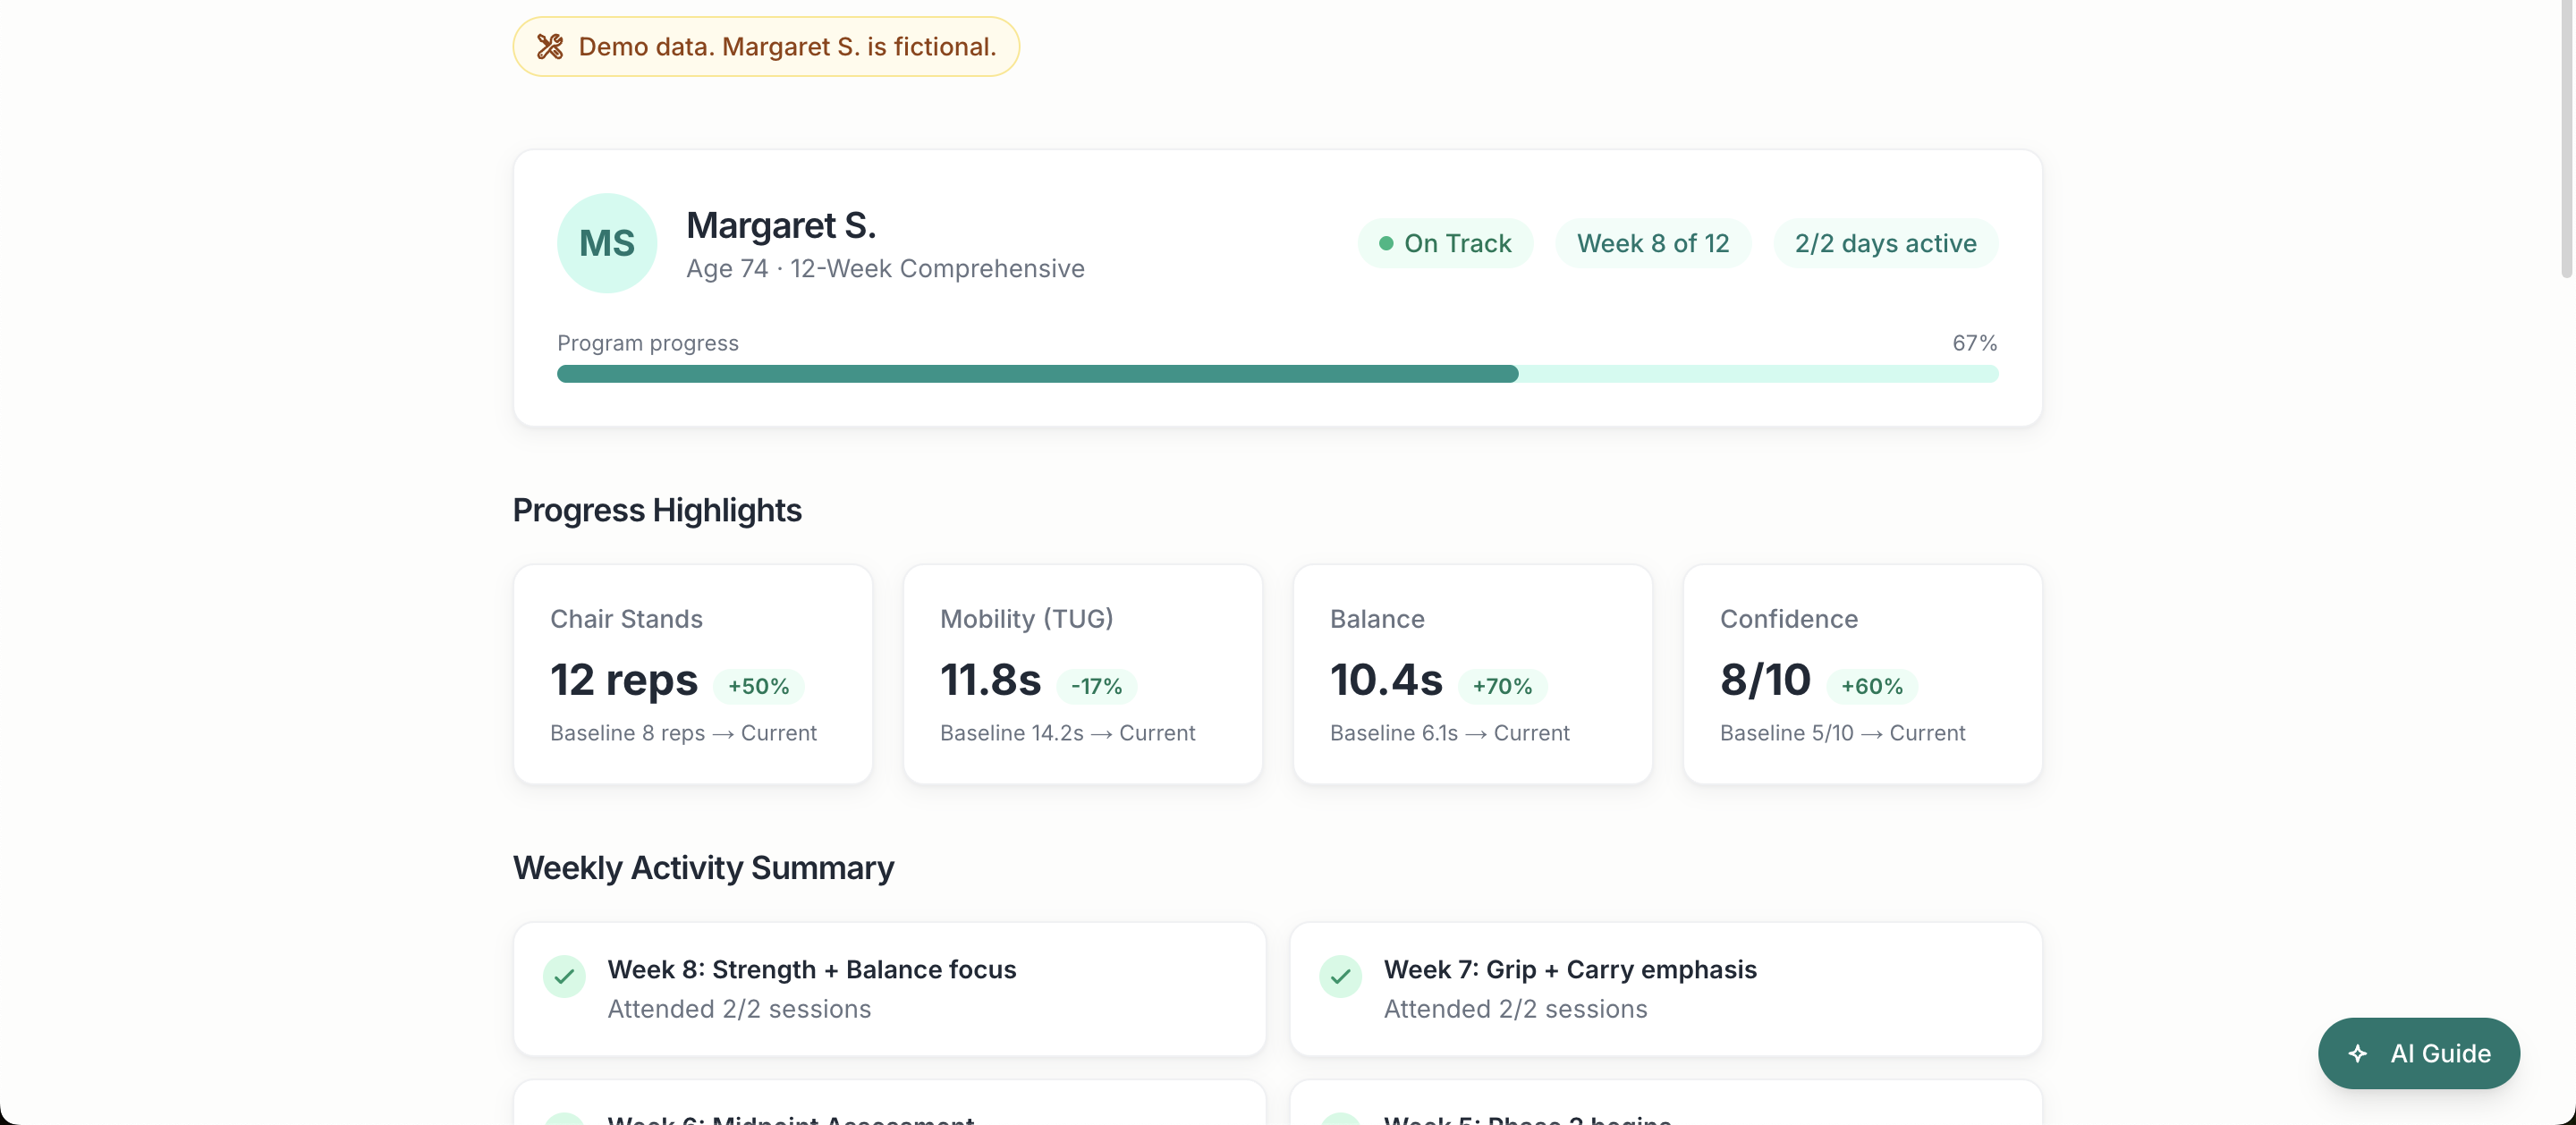Click the Week 8 checkmark icon
Image resolution: width=2576 pixels, height=1125 pixels.
click(x=564, y=976)
